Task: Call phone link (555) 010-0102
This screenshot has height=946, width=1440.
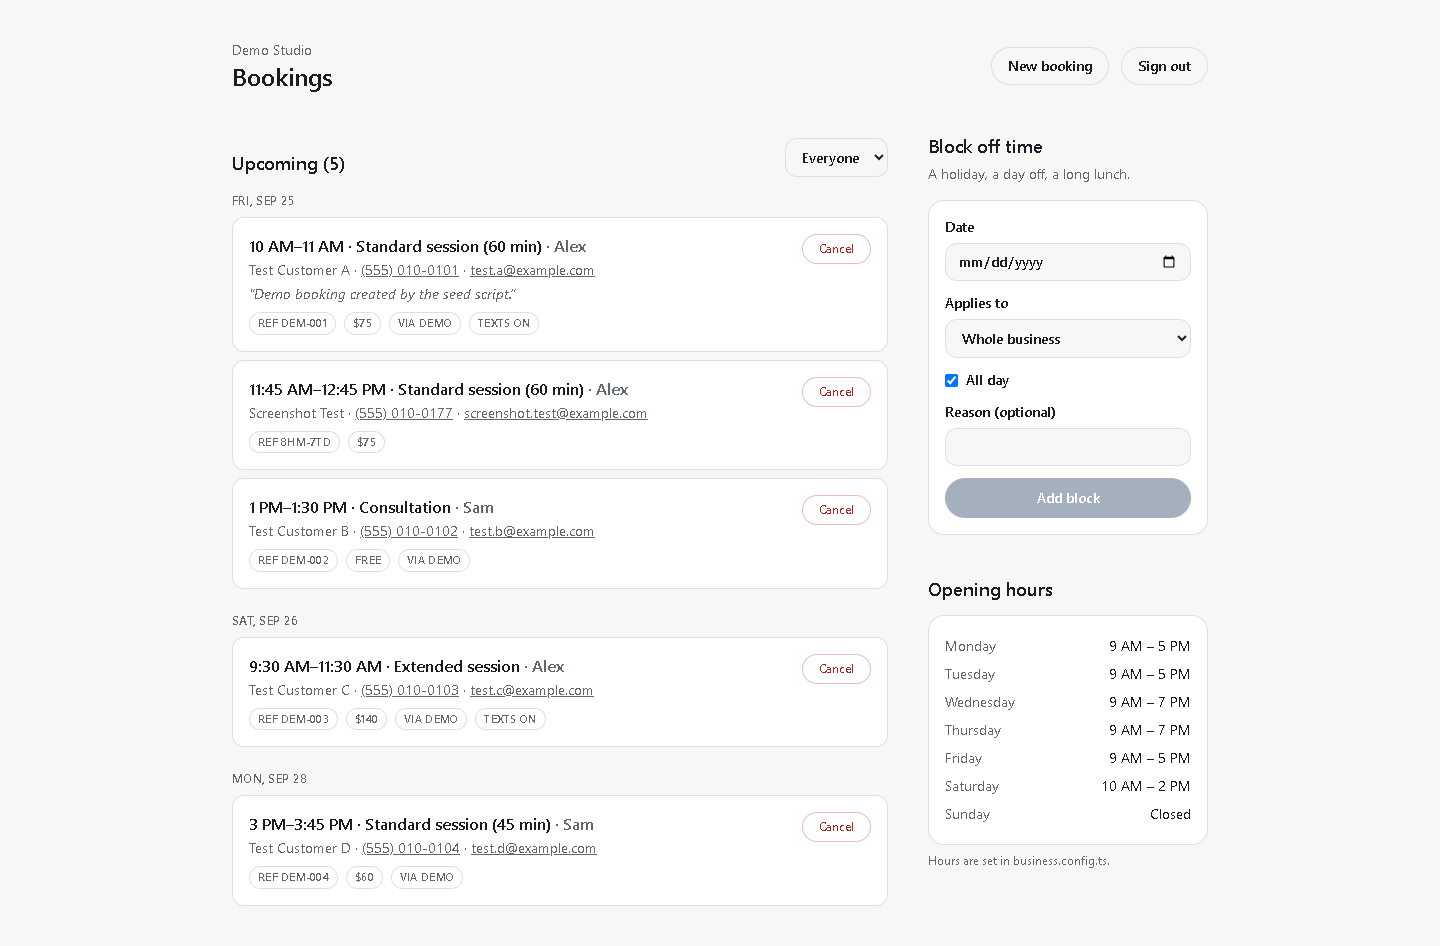Action: tap(409, 531)
